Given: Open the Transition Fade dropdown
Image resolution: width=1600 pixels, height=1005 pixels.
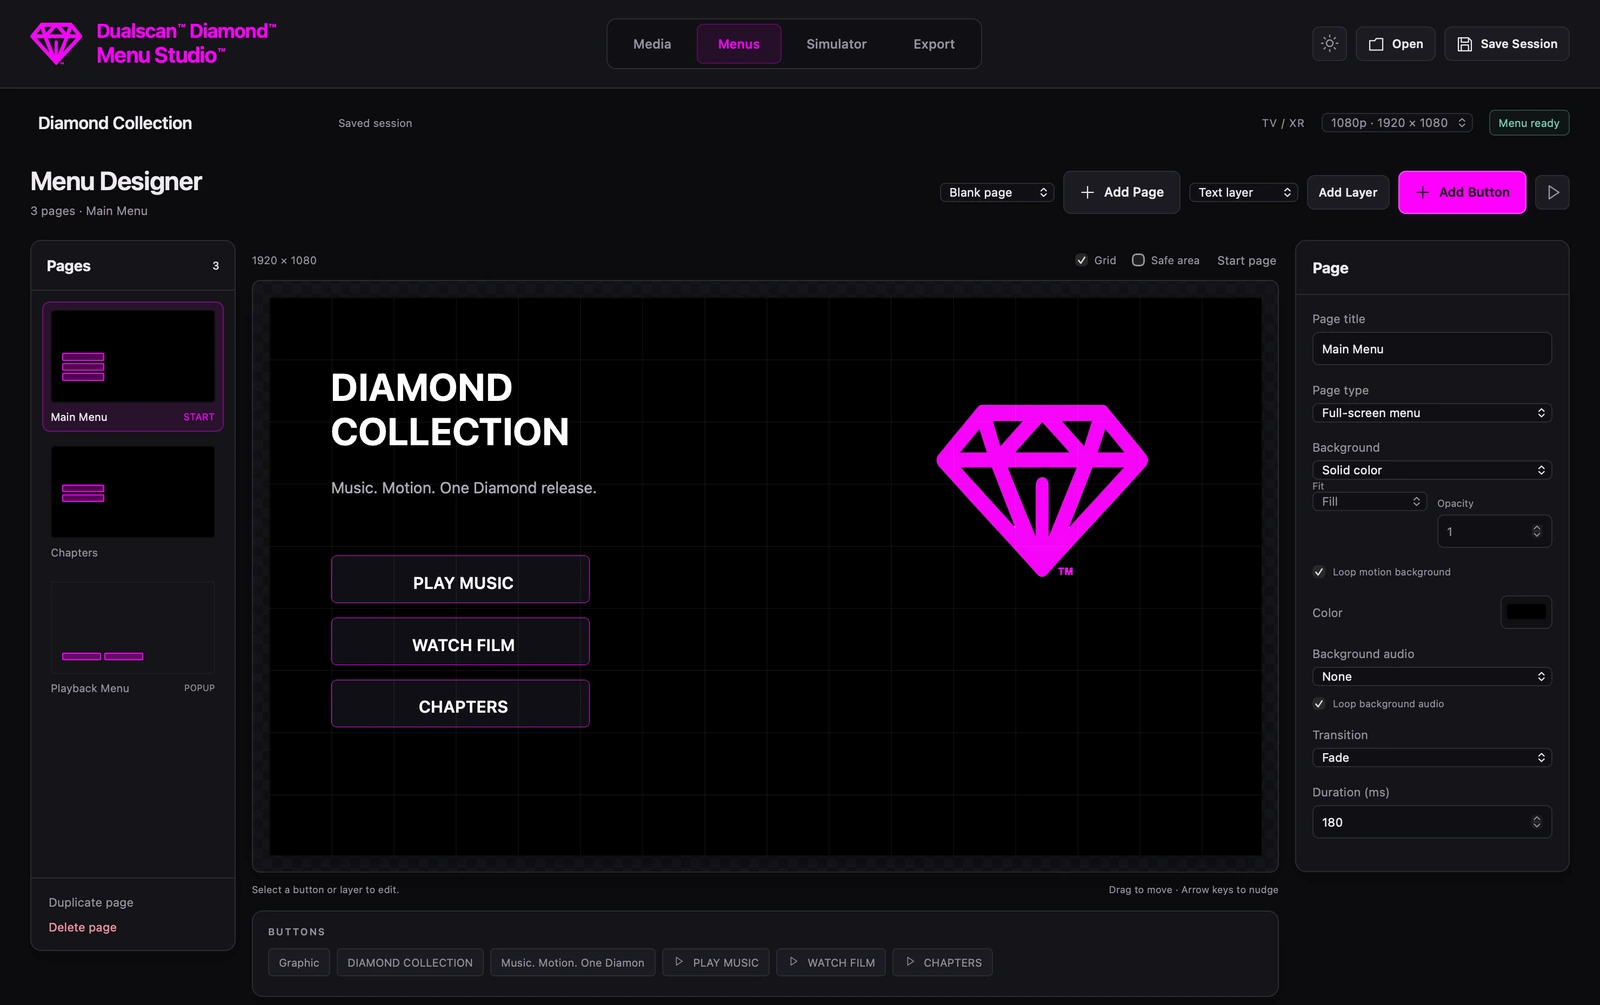Looking at the screenshot, I should point(1431,758).
